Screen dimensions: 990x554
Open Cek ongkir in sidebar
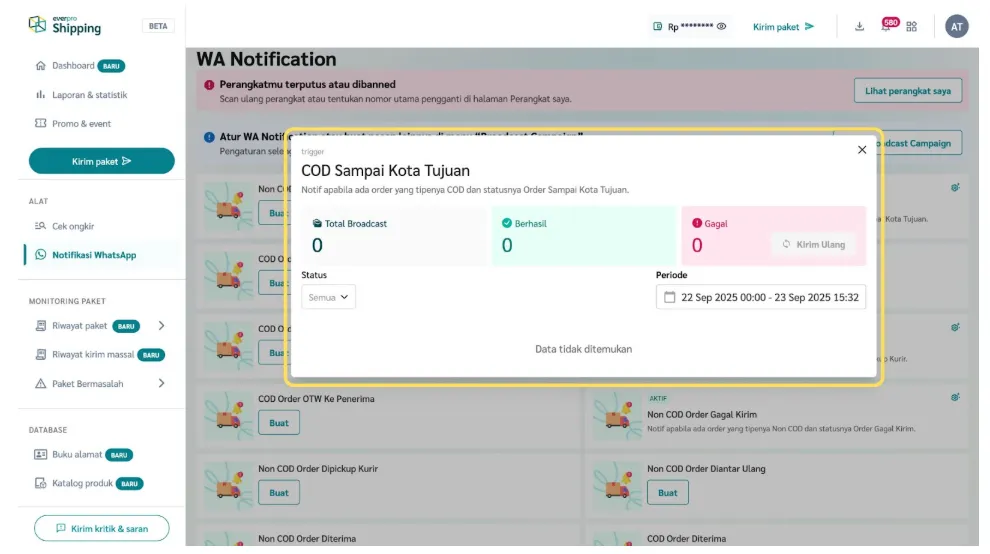coord(73,226)
